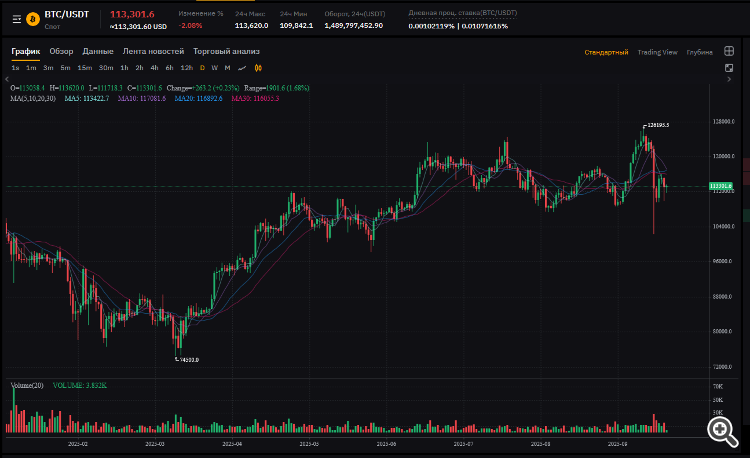Image resolution: width=750 pixels, height=458 pixels.
Task: Click the green current price label on axis
Action: tap(720, 186)
